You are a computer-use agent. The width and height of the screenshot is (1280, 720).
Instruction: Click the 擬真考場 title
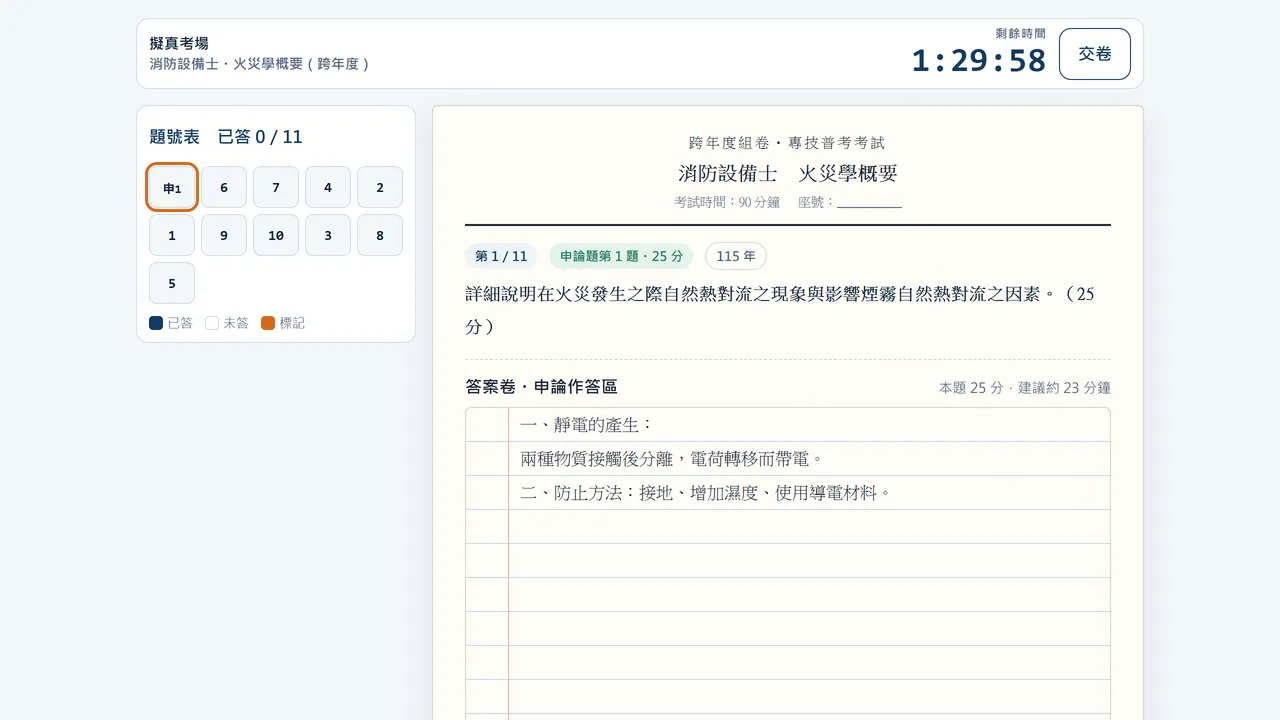[179, 43]
